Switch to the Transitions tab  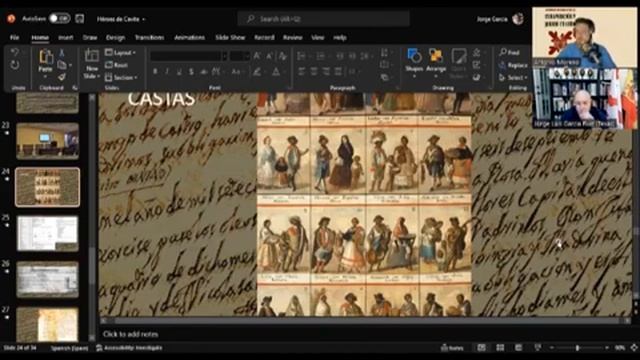[149, 38]
